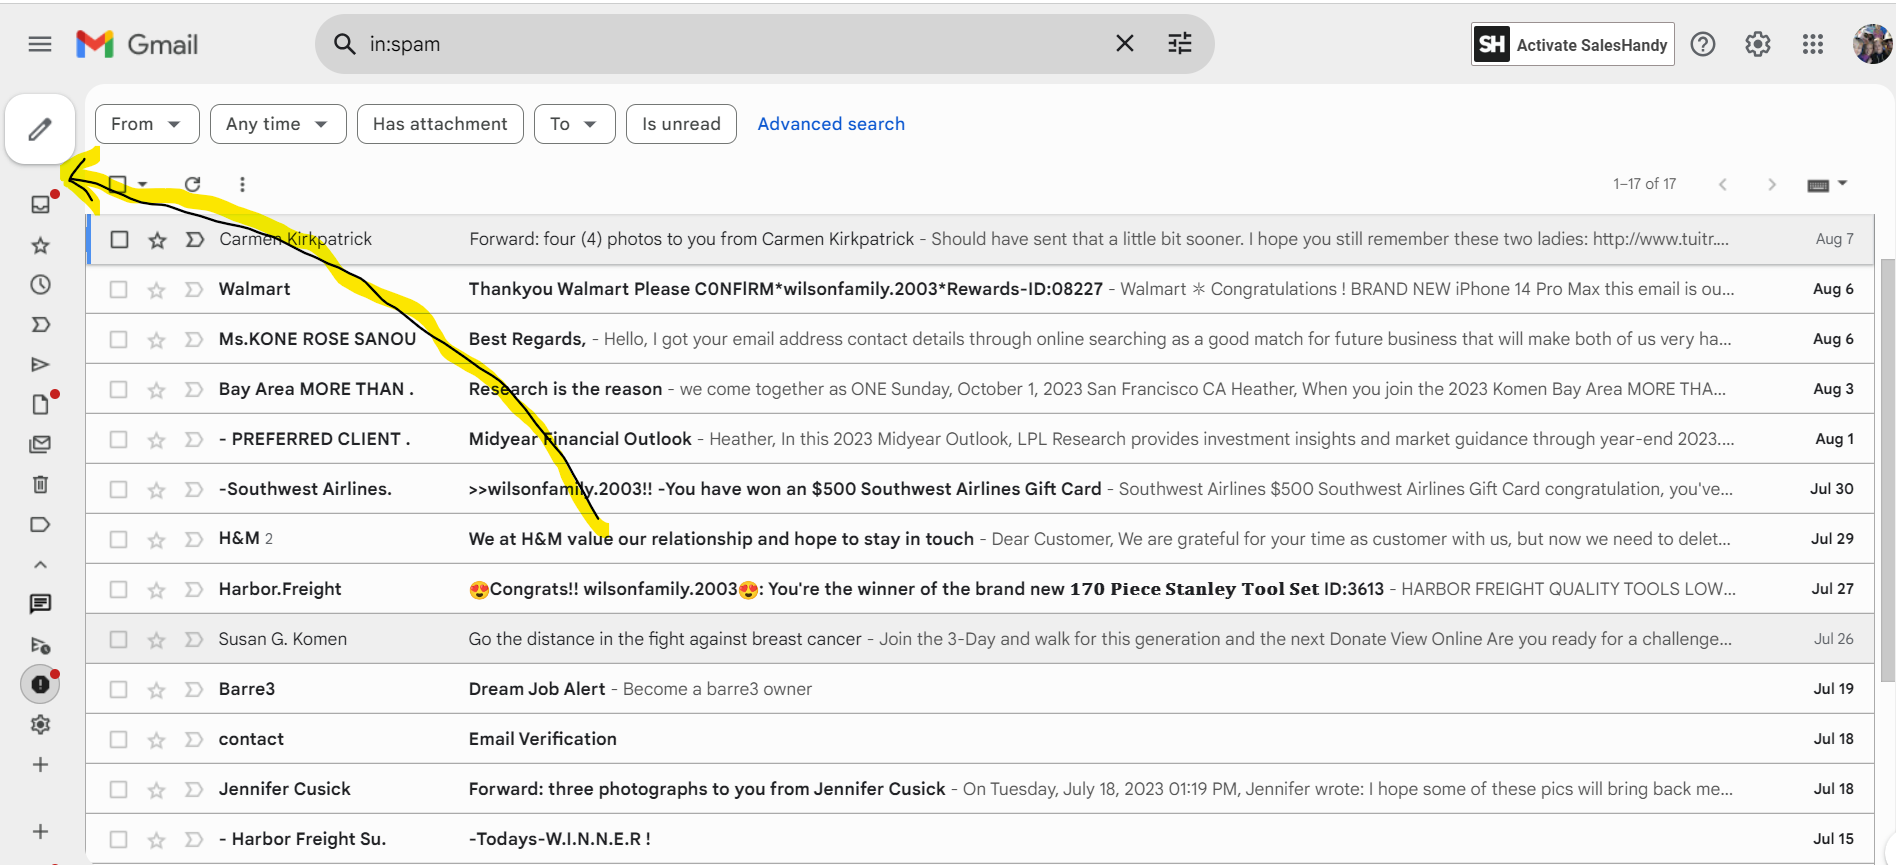Expand the select-all dropdown arrow
Image resolution: width=1896 pixels, height=865 pixels.
tap(143, 184)
